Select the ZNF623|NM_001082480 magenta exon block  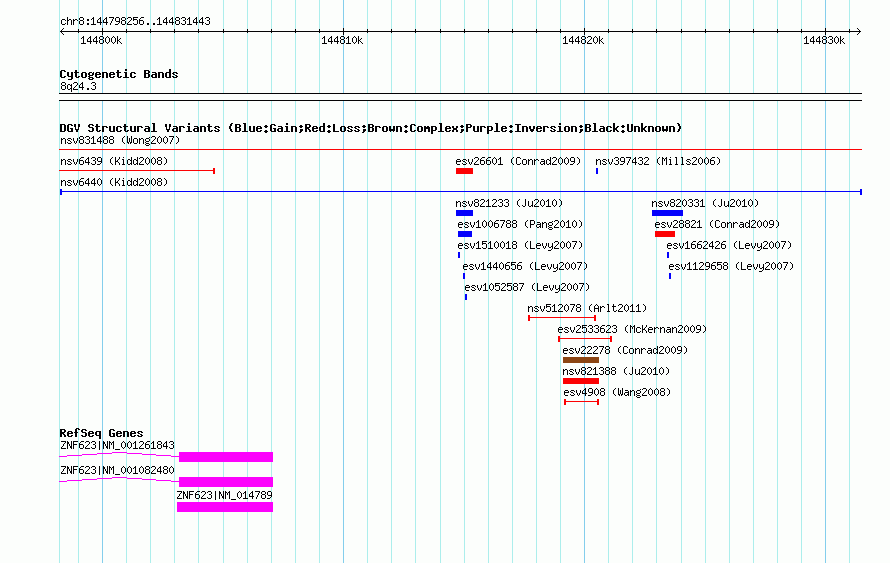point(226,482)
